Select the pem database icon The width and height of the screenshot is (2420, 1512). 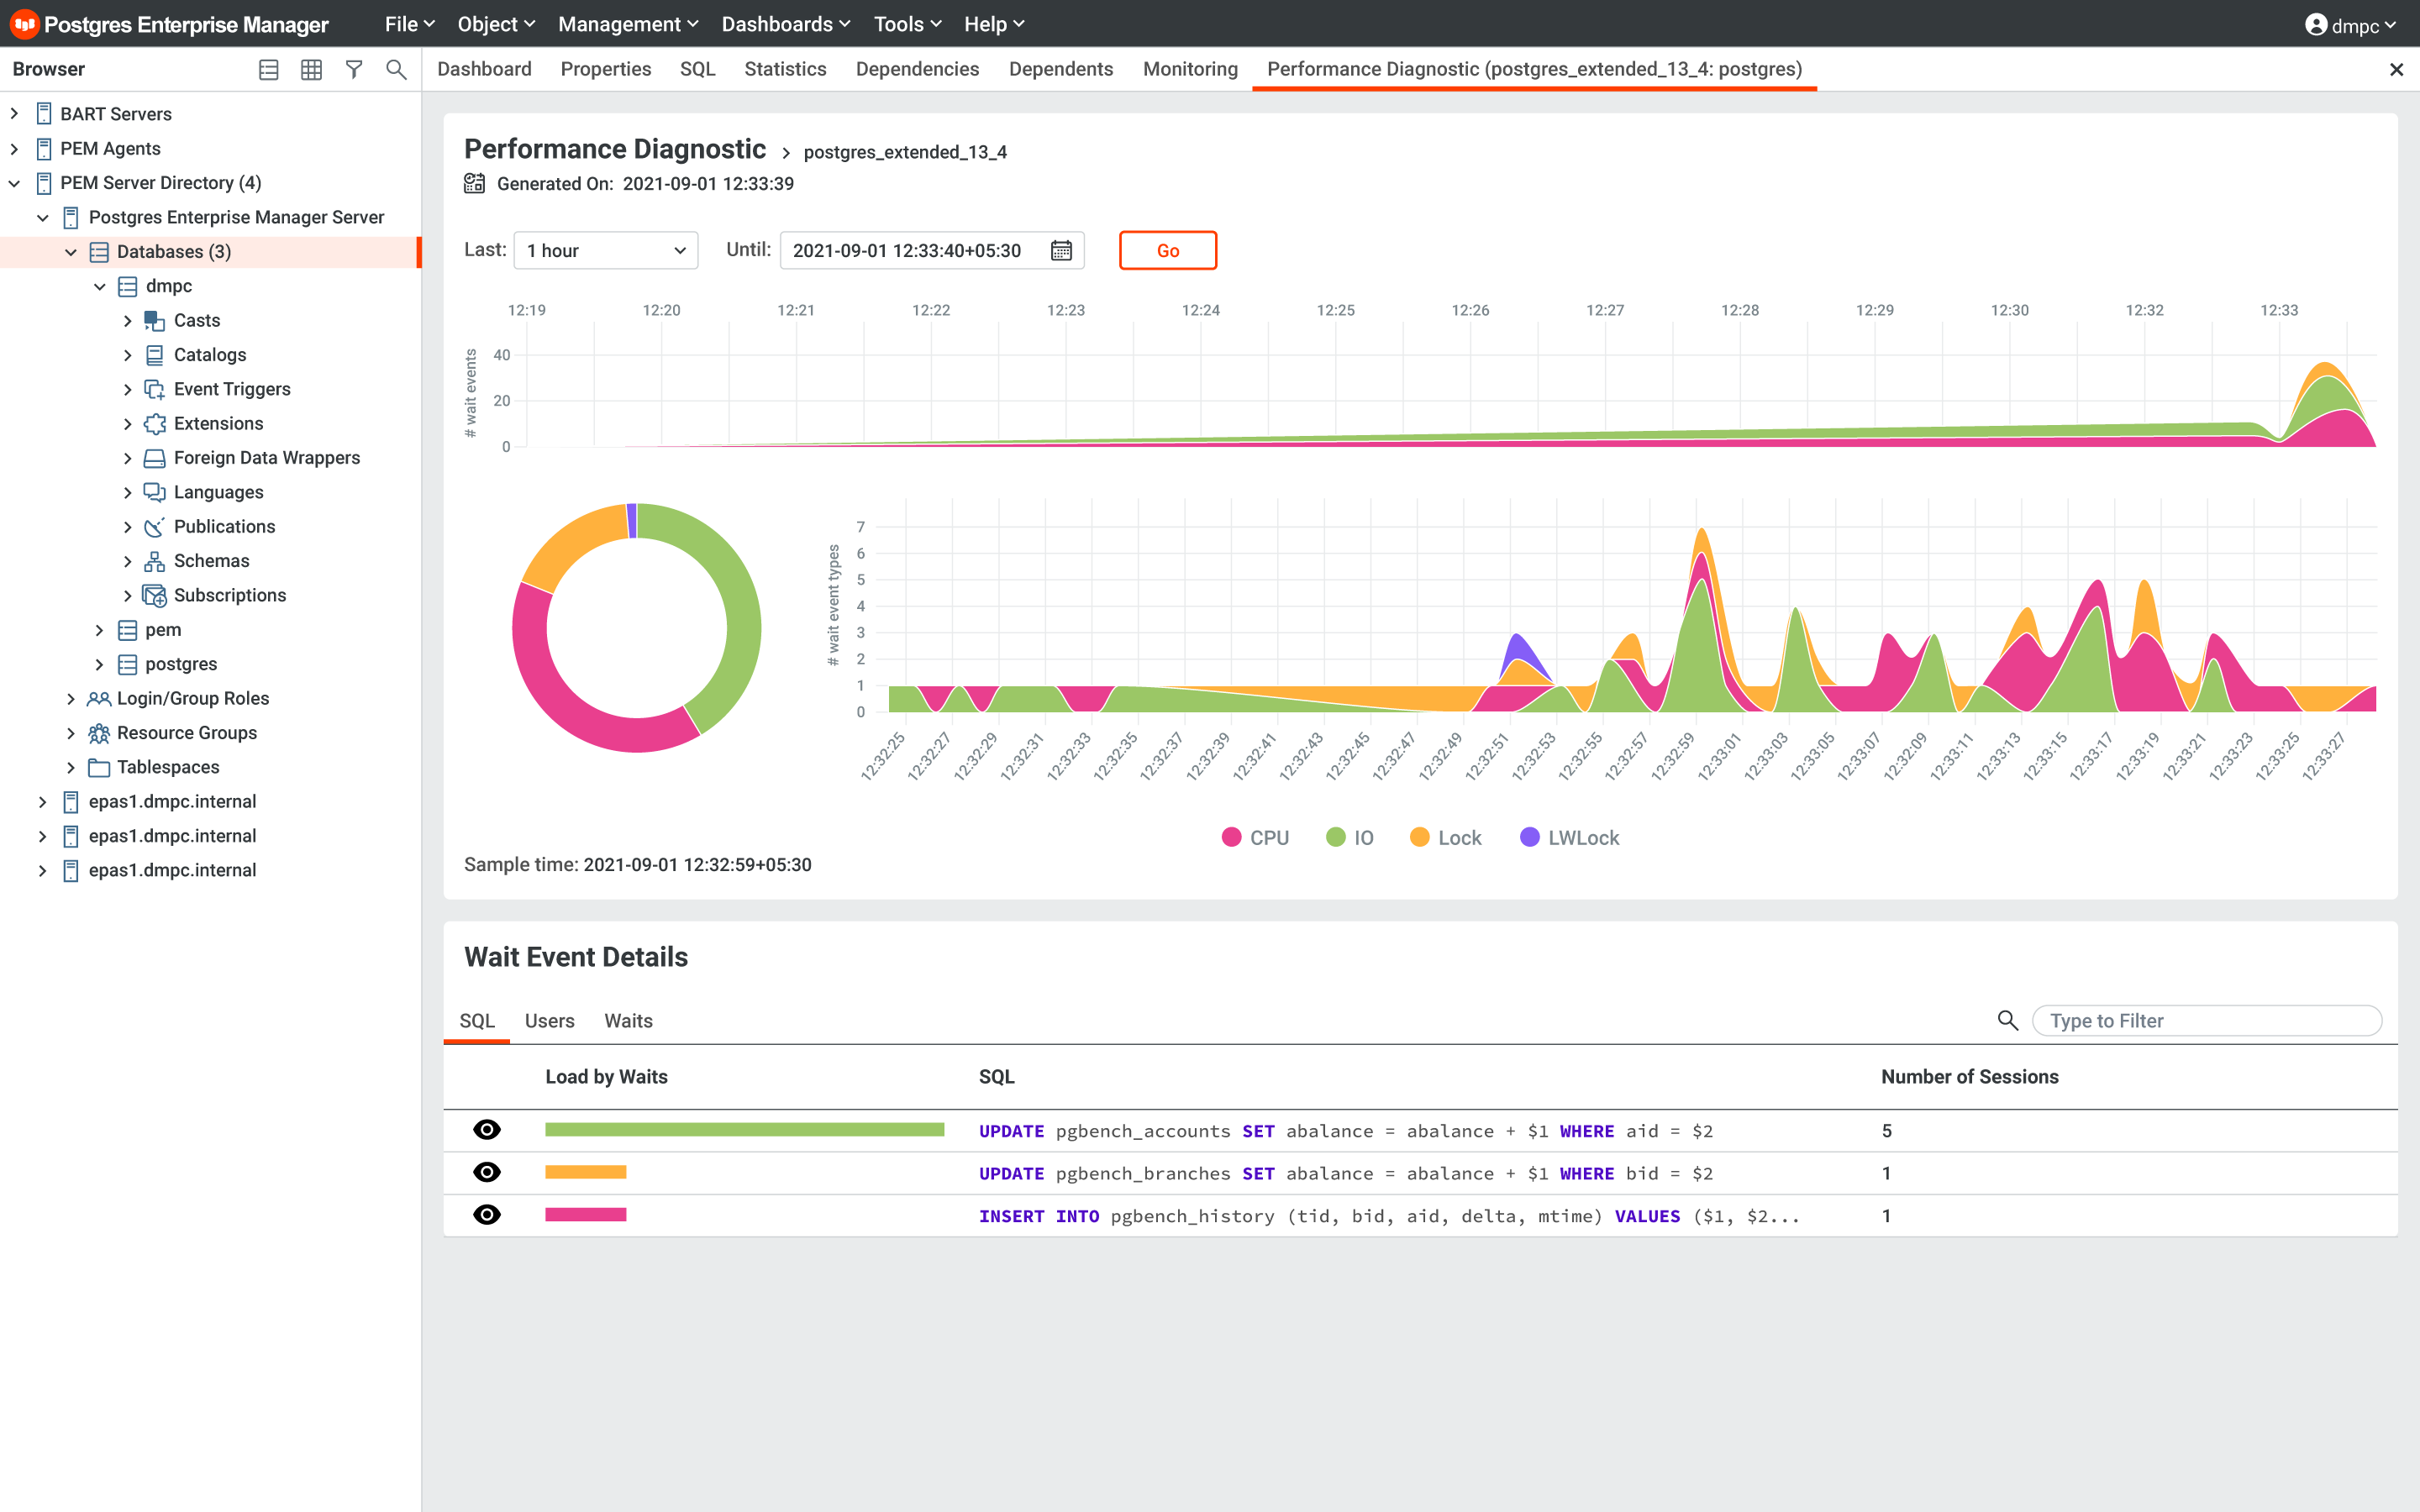pyautogui.click(x=127, y=630)
